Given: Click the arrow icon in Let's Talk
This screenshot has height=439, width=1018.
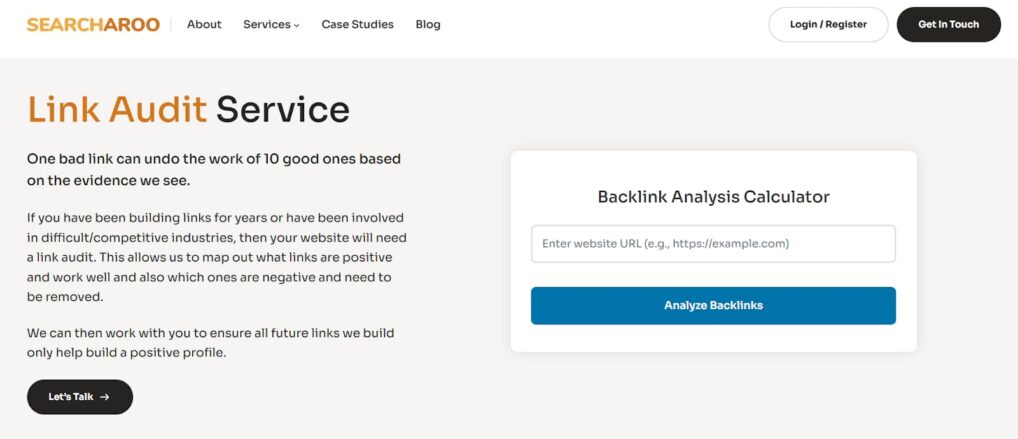Looking at the screenshot, I should (105, 397).
